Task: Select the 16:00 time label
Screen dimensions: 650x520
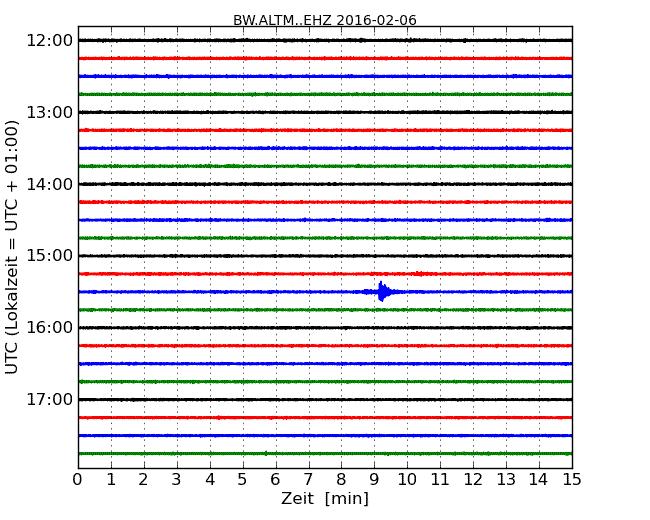Action: click(49, 328)
